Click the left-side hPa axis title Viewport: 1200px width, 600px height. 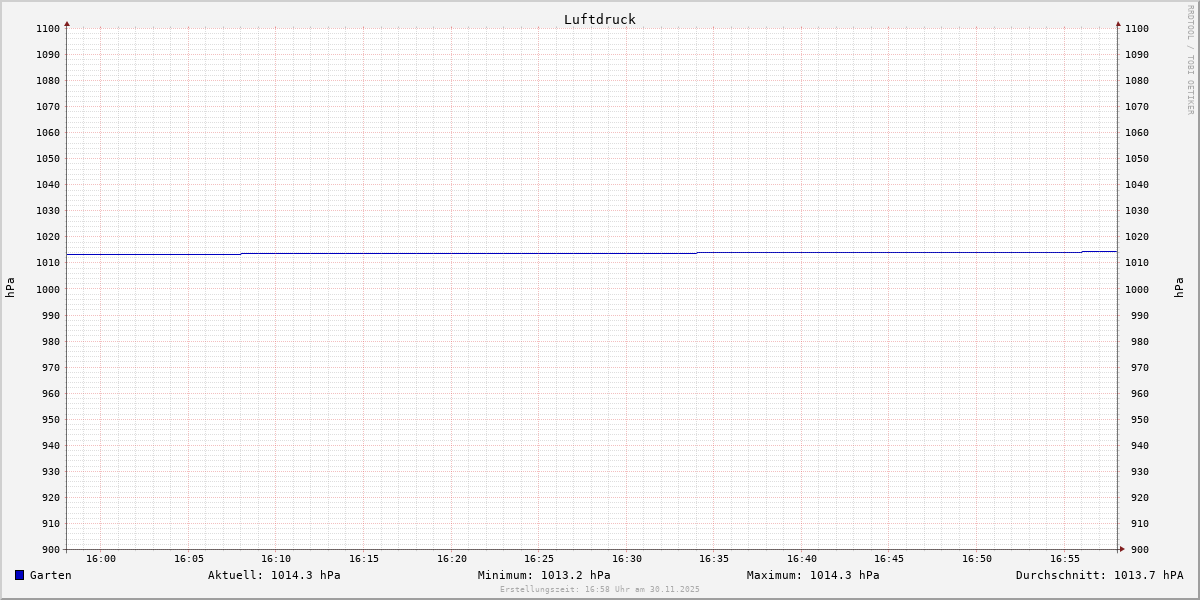(10, 288)
